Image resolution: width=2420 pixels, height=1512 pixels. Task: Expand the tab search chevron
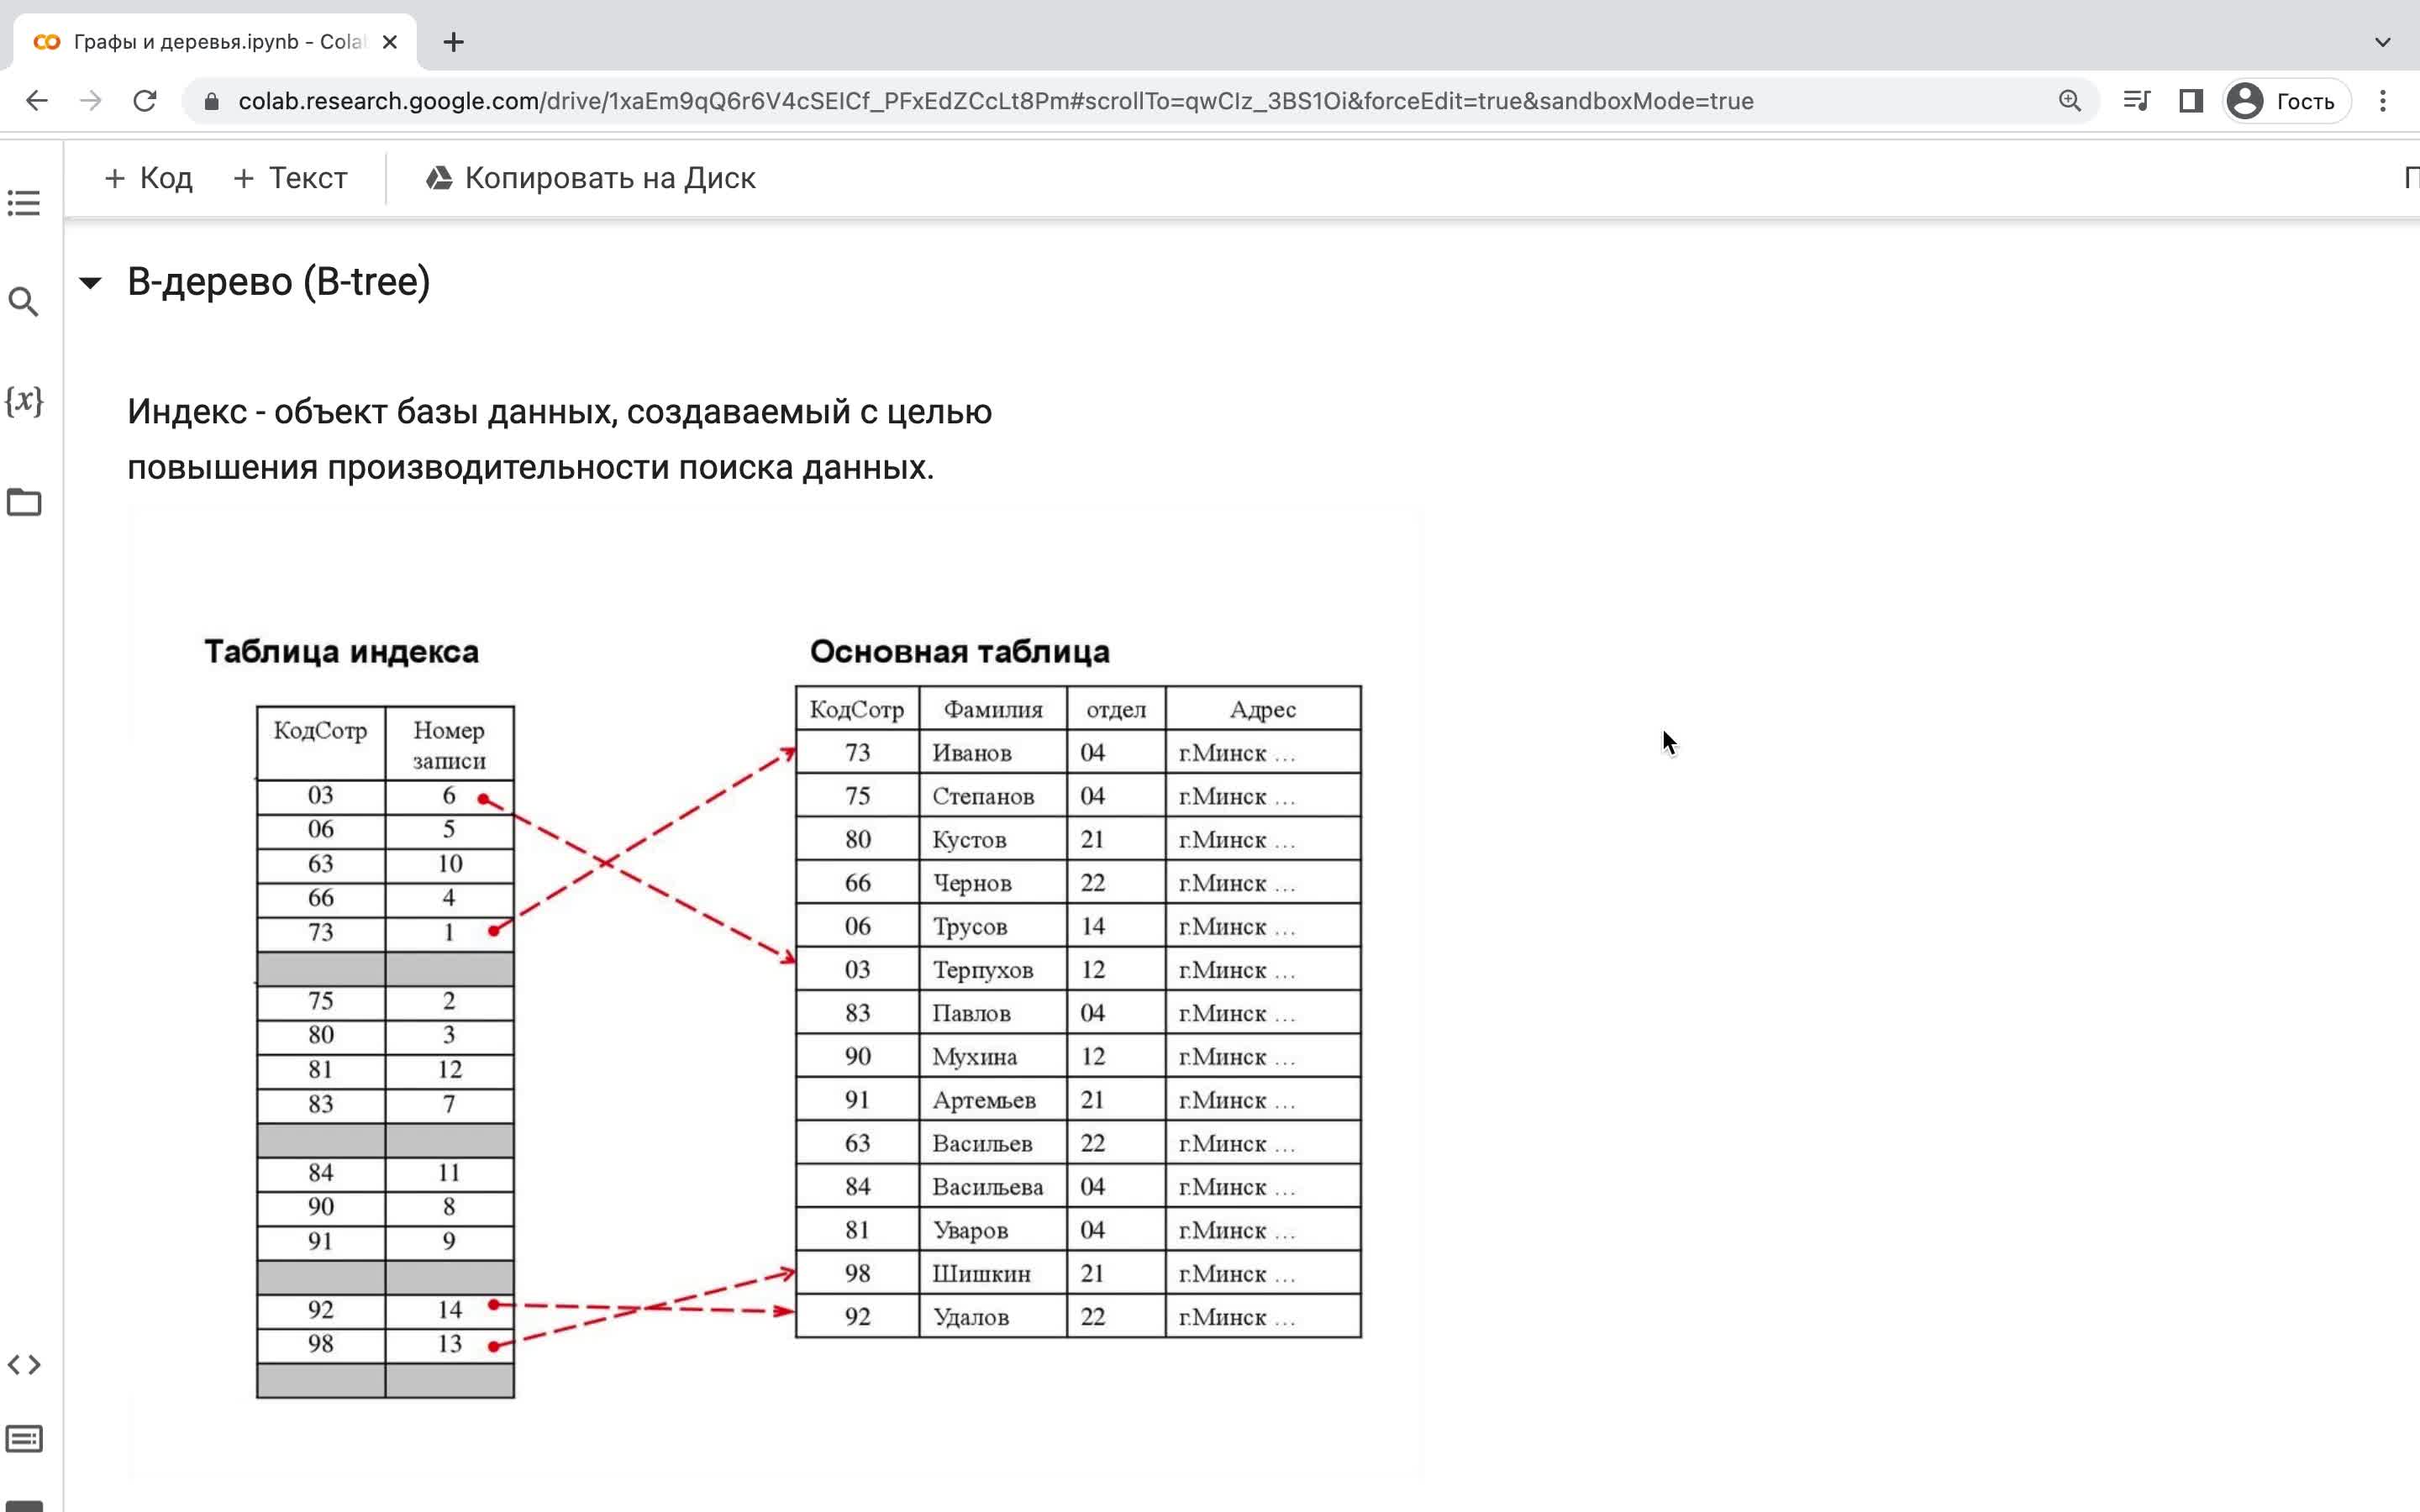coord(2383,42)
